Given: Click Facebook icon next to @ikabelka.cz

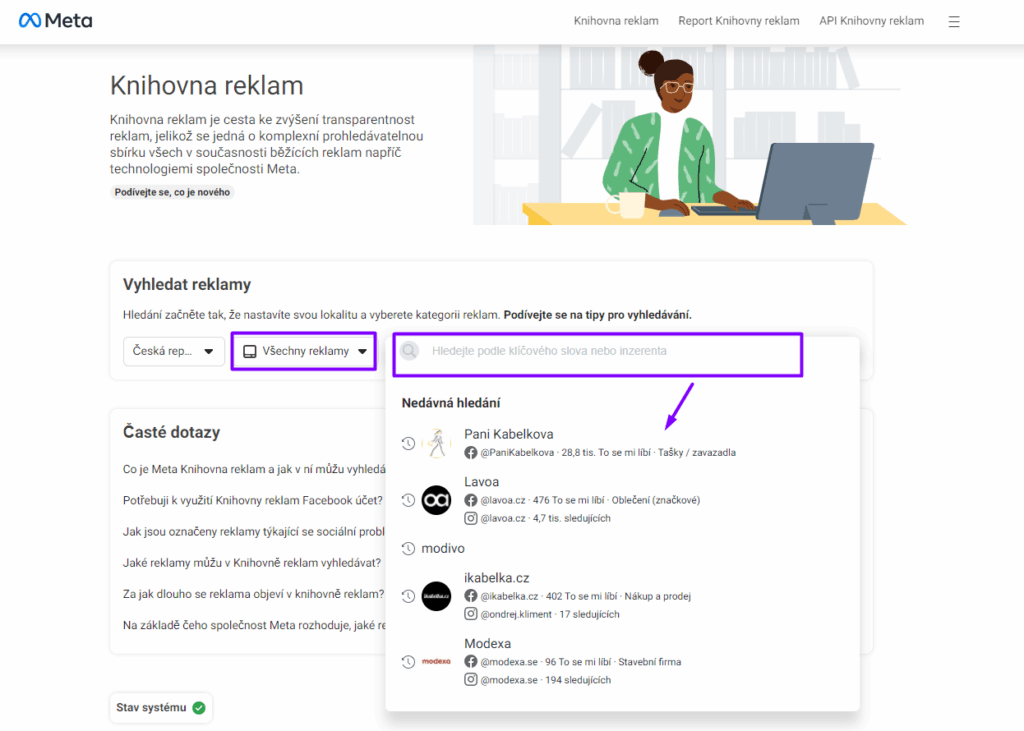Looking at the screenshot, I should (x=470, y=596).
